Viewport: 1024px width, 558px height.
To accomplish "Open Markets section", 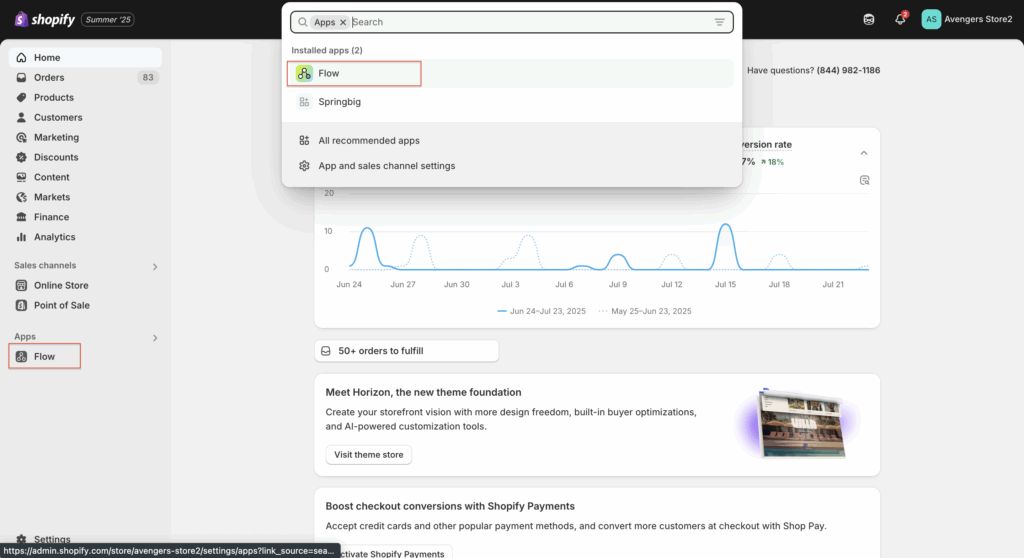I will click(85, 197).
